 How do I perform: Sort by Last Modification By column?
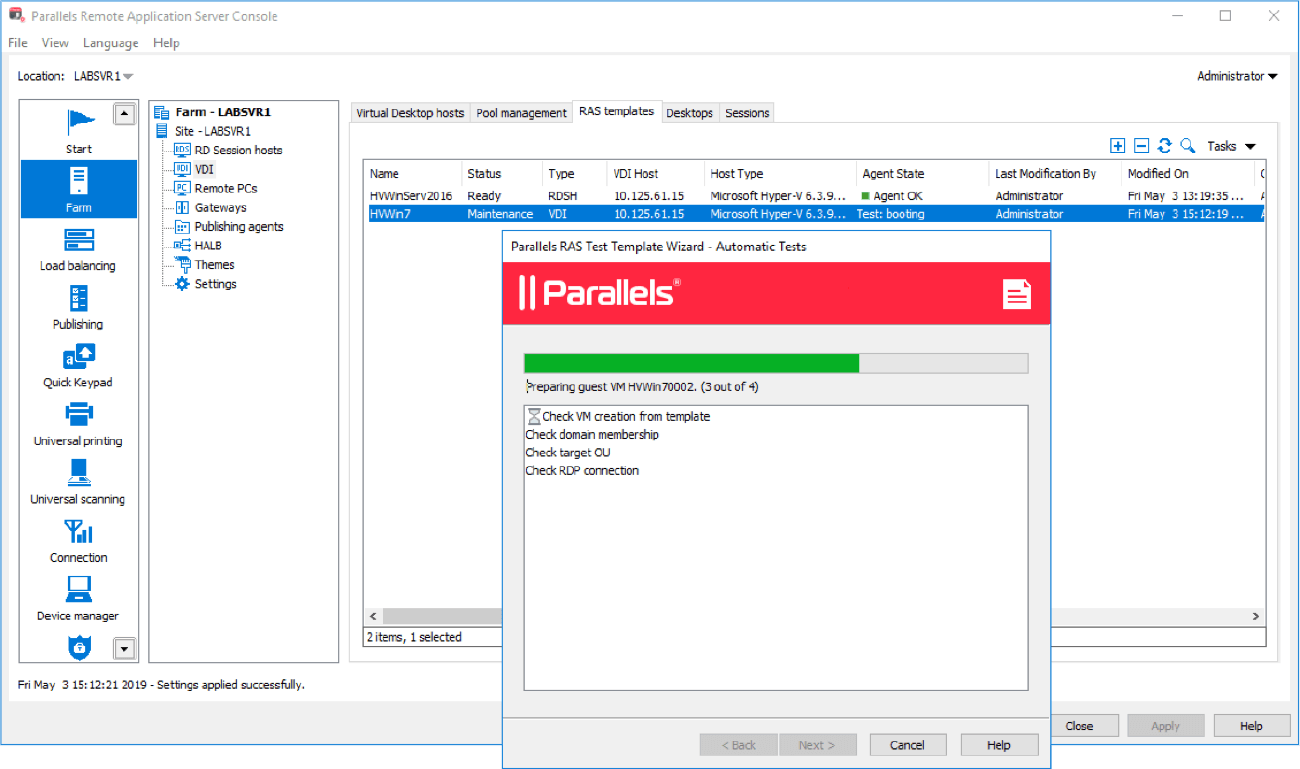[x=1056, y=174]
